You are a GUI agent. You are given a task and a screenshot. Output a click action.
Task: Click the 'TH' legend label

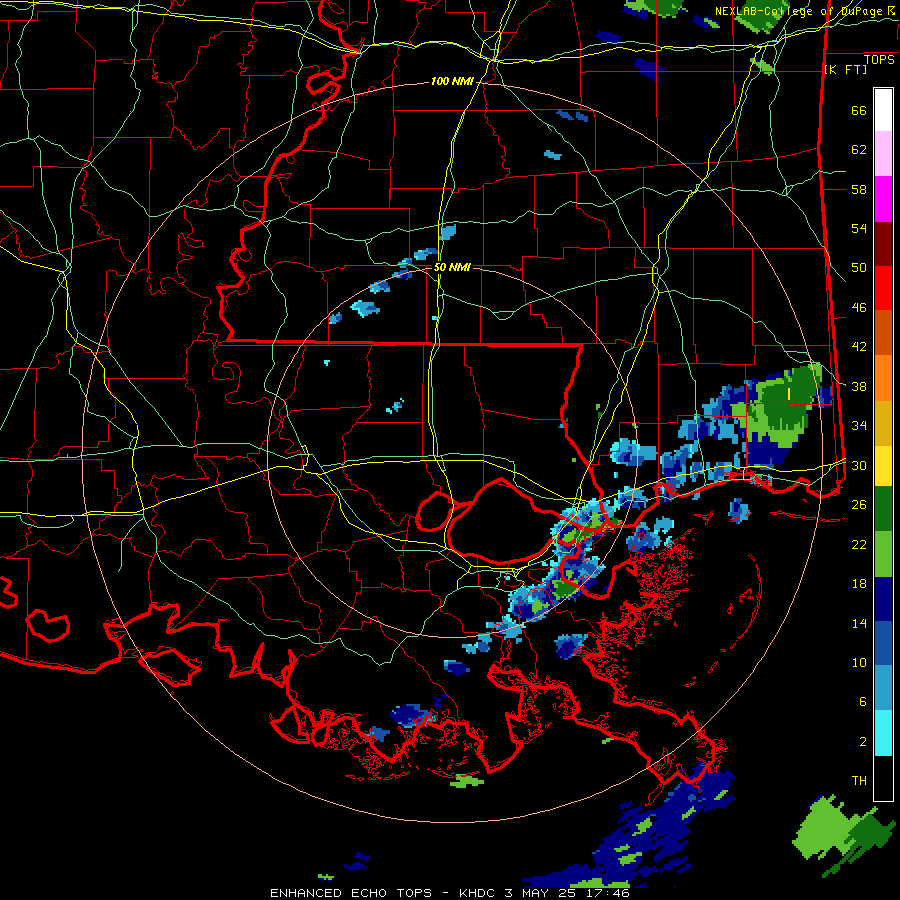click(x=859, y=781)
